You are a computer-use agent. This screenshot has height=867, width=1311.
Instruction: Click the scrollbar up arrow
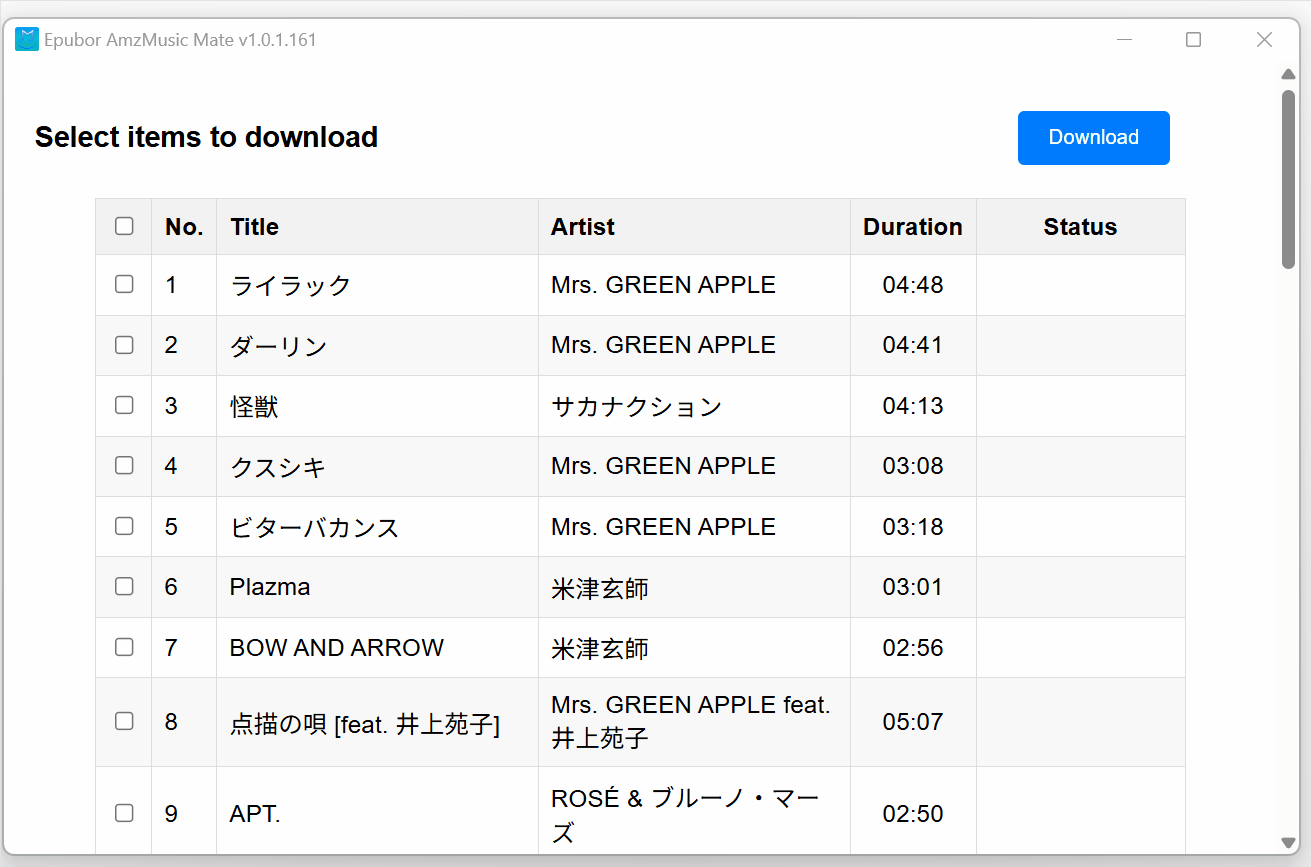tap(1288, 74)
